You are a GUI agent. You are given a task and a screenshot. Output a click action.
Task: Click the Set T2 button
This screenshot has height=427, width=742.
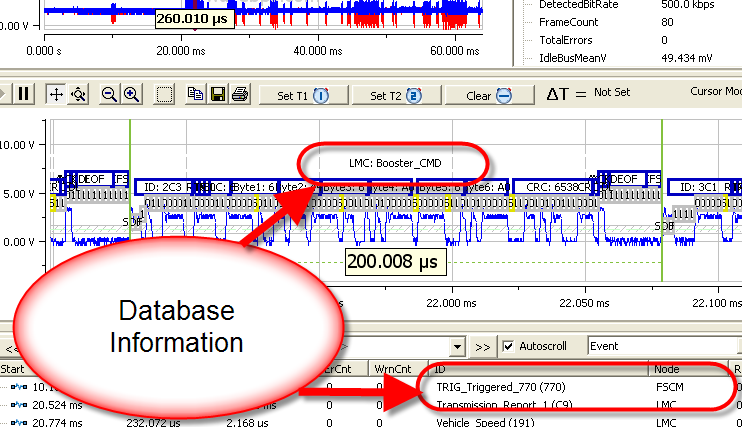(397, 96)
